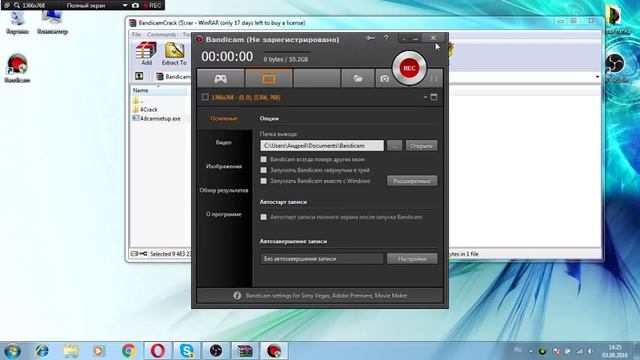Click the REC button in top overlay bar
Viewport: 640px width, 360px height.
(152, 6)
